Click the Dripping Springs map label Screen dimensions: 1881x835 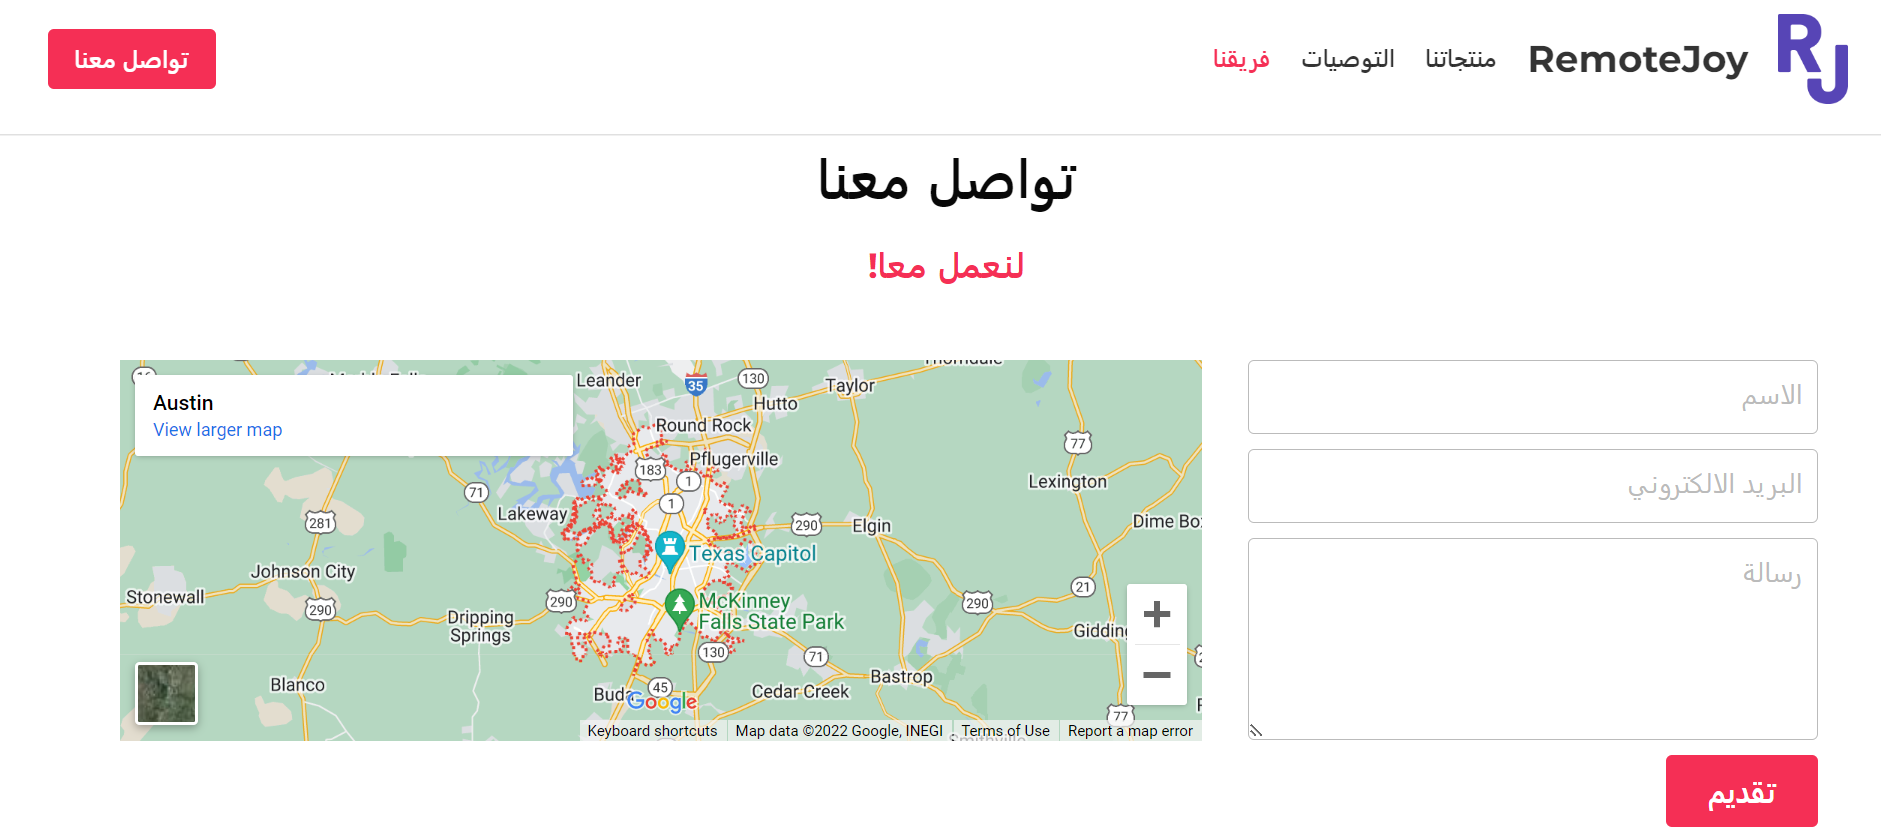tap(480, 626)
